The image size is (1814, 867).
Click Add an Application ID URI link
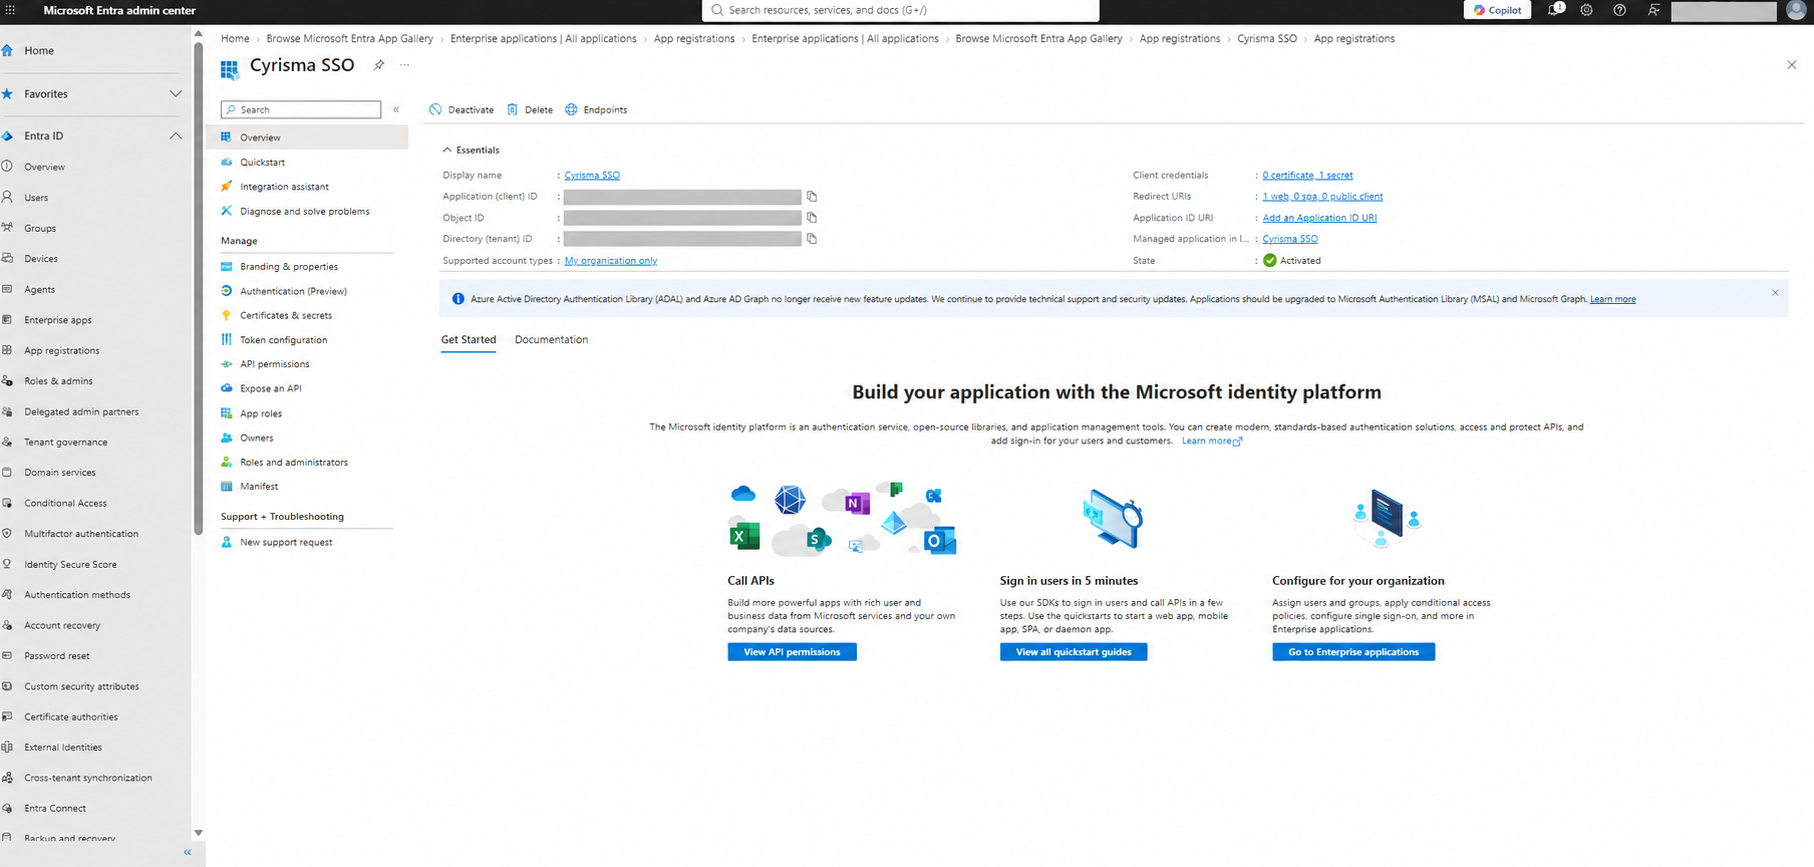1320,218
